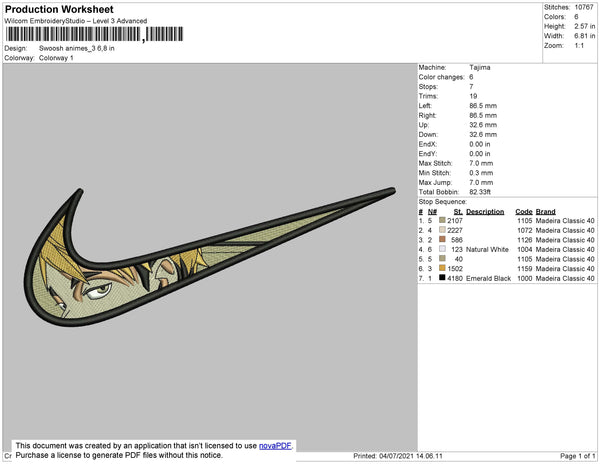Click the Machine value 'Tajima'

click(480, 67)
